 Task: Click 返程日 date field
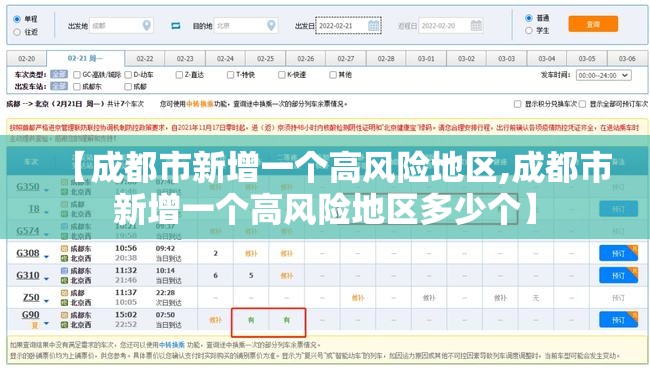coord(451,26)
